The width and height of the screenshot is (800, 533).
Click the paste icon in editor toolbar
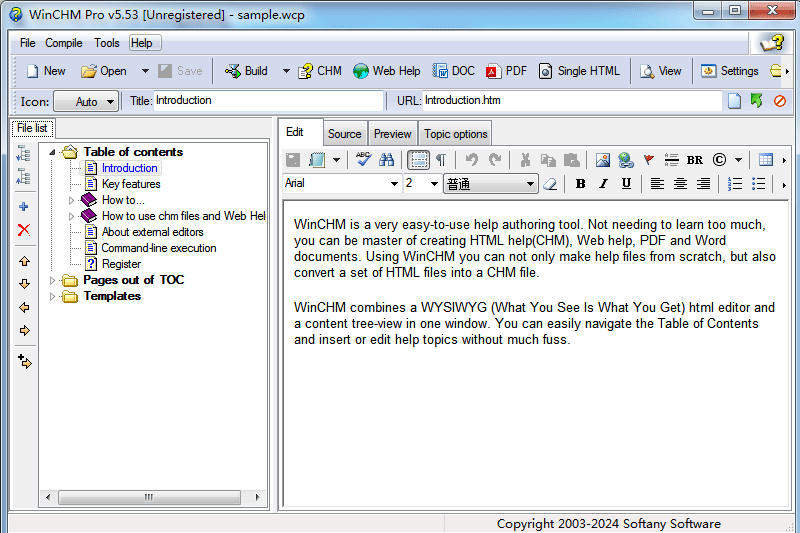pyautogui.click(x=571, y=160)
